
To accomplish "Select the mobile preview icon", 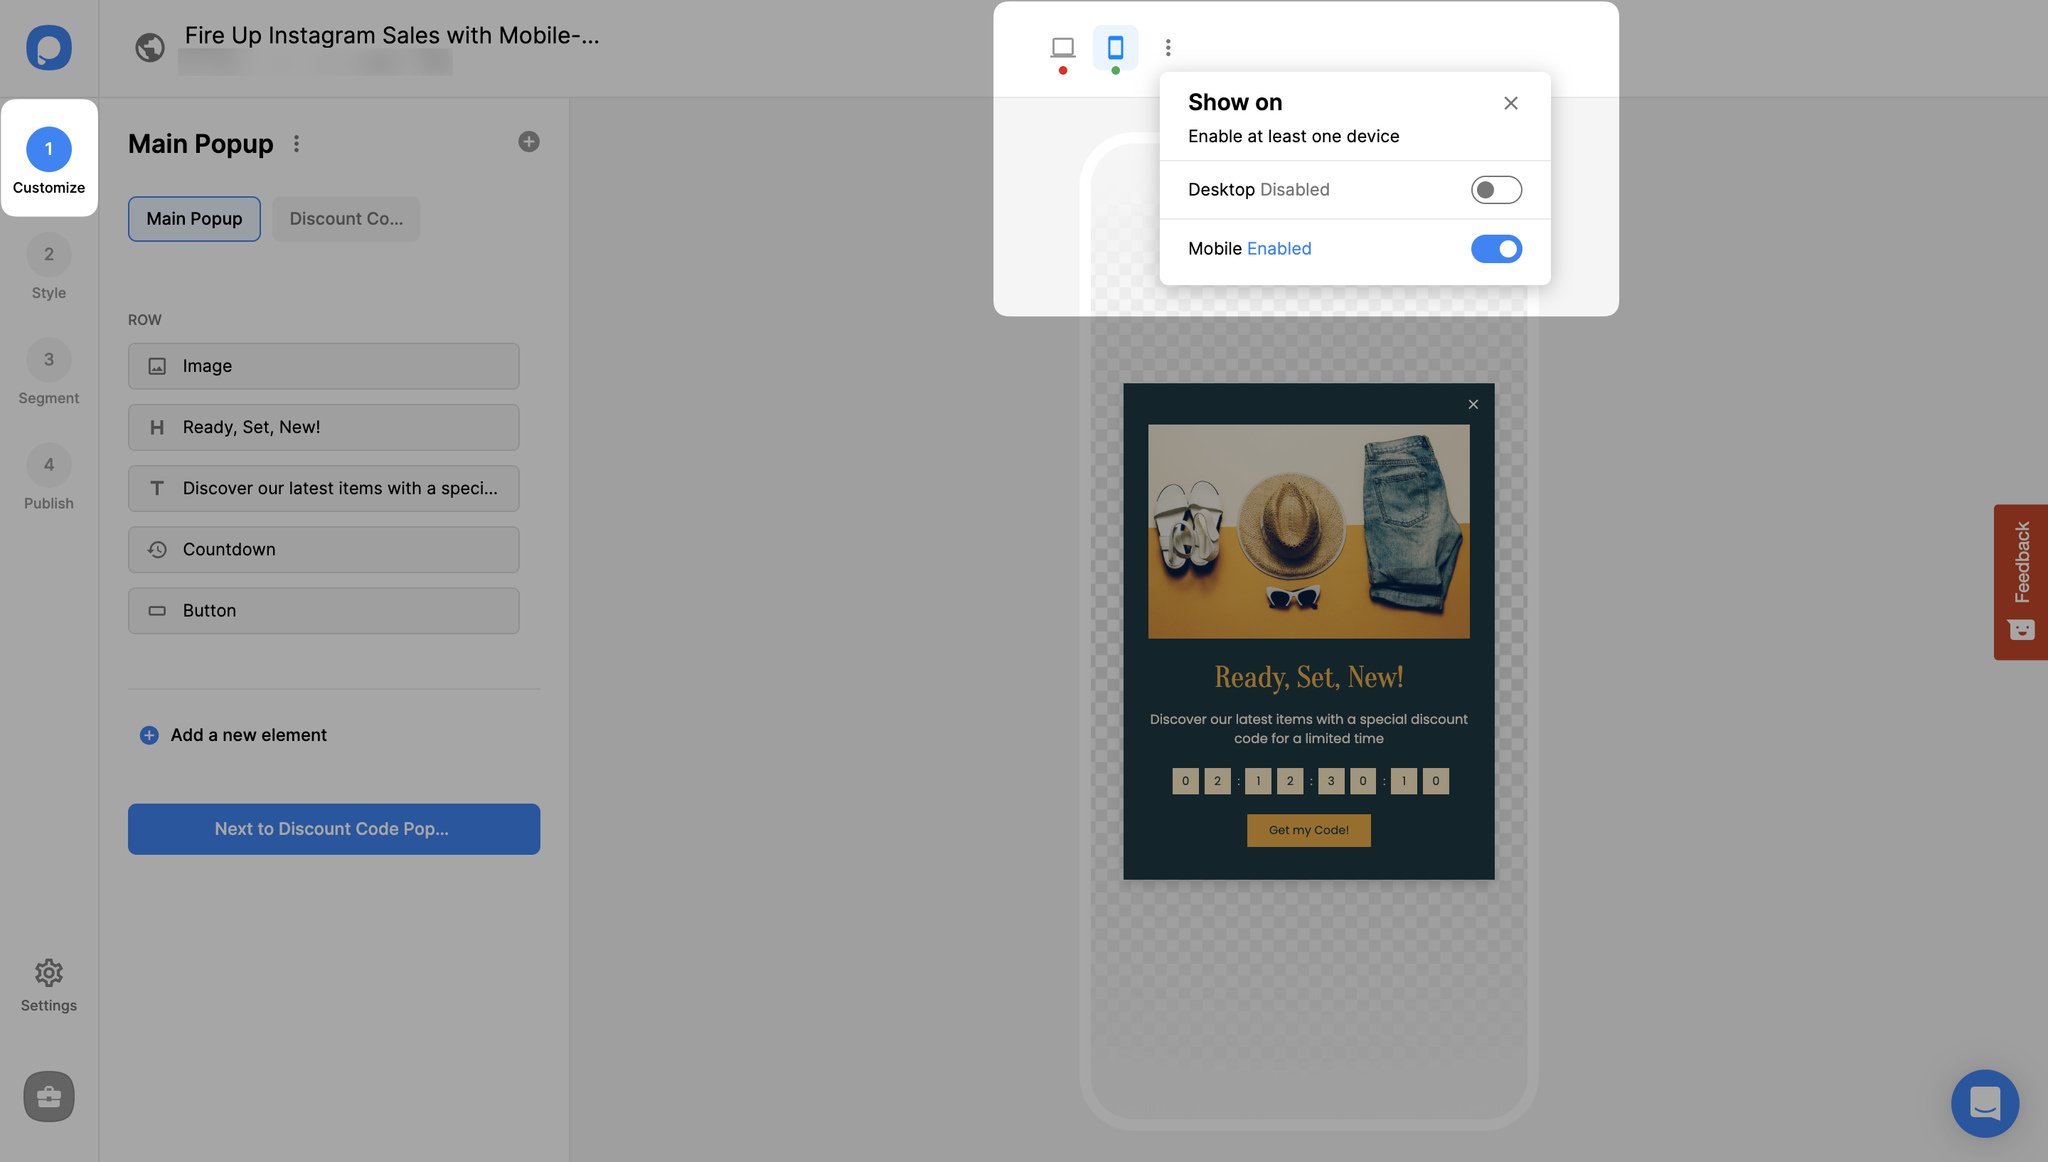I will (x=1115, y=47).
